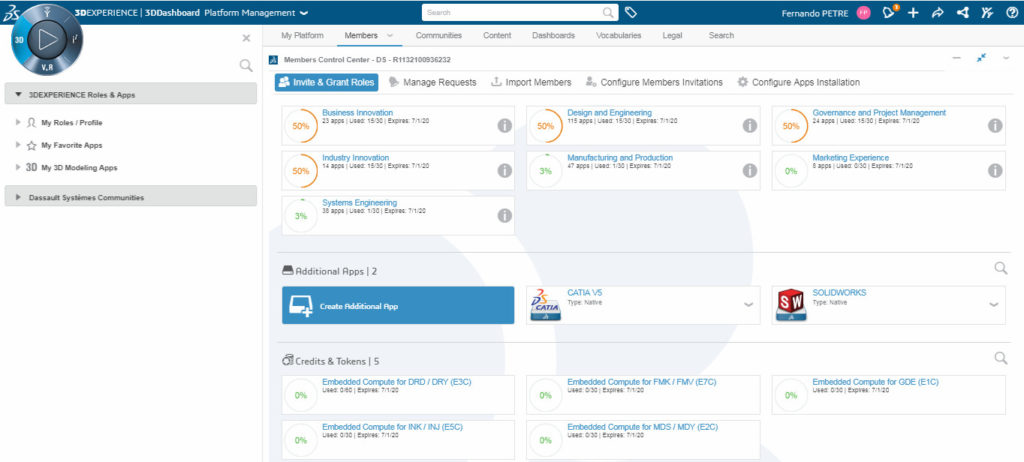
Task: Show info for Industry Innovation
Action: click(504, 171)
